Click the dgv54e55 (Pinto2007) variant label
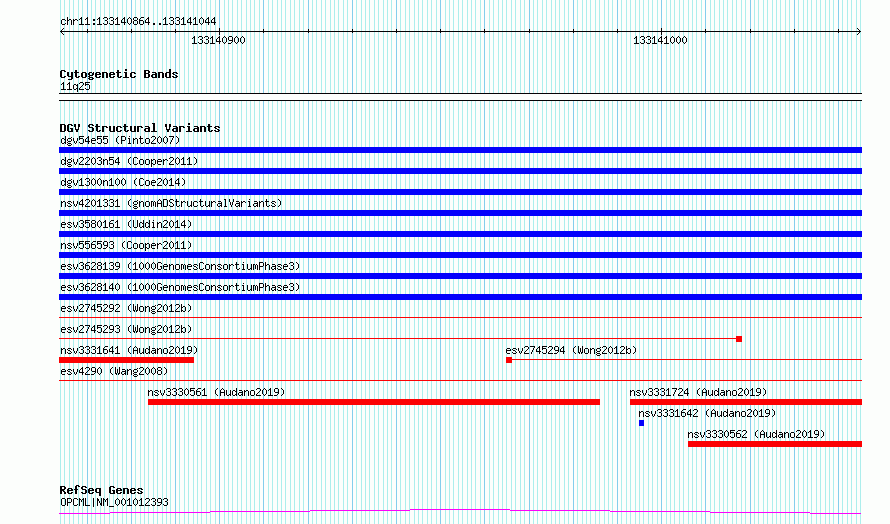Viewport: 890px width, 524px height. [x=120, y=140]
